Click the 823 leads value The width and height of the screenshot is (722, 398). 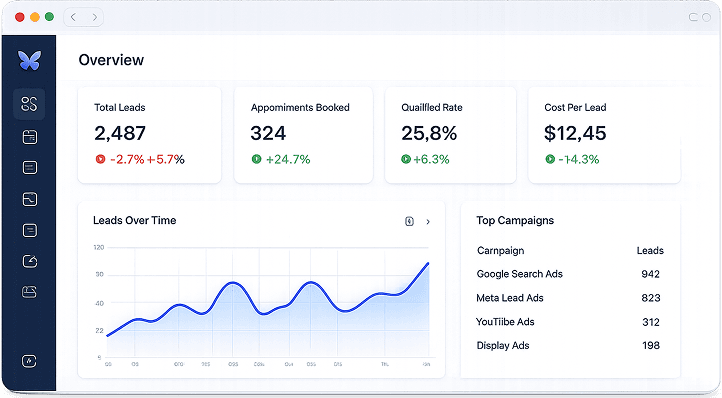point(651,298)
